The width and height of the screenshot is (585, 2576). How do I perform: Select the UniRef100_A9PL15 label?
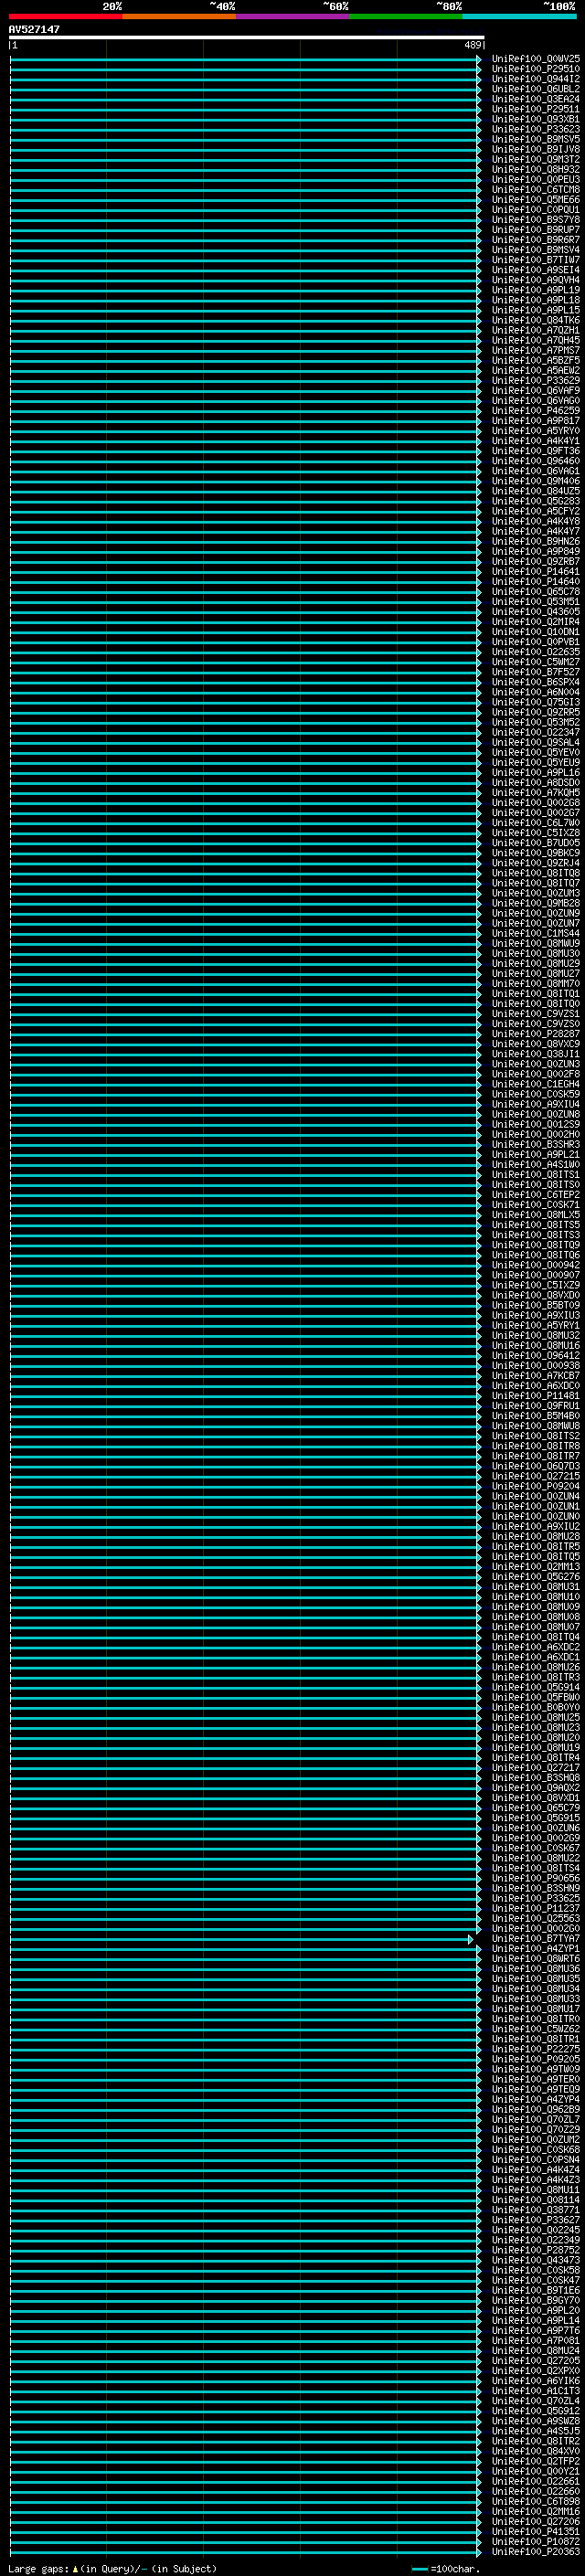pyautogui.click(x=536, y=310)
